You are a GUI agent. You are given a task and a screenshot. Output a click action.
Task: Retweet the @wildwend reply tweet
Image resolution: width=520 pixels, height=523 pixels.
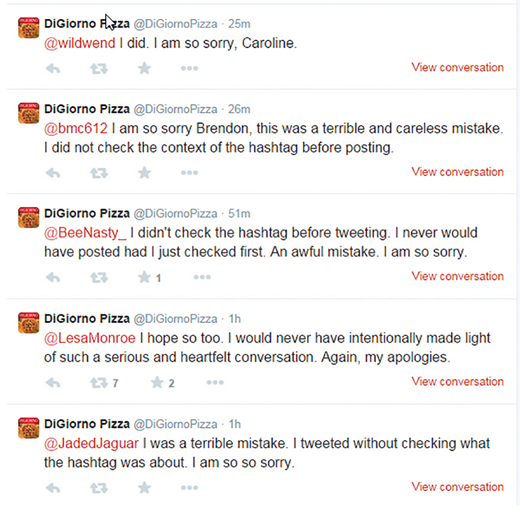[x=99, y=69]
